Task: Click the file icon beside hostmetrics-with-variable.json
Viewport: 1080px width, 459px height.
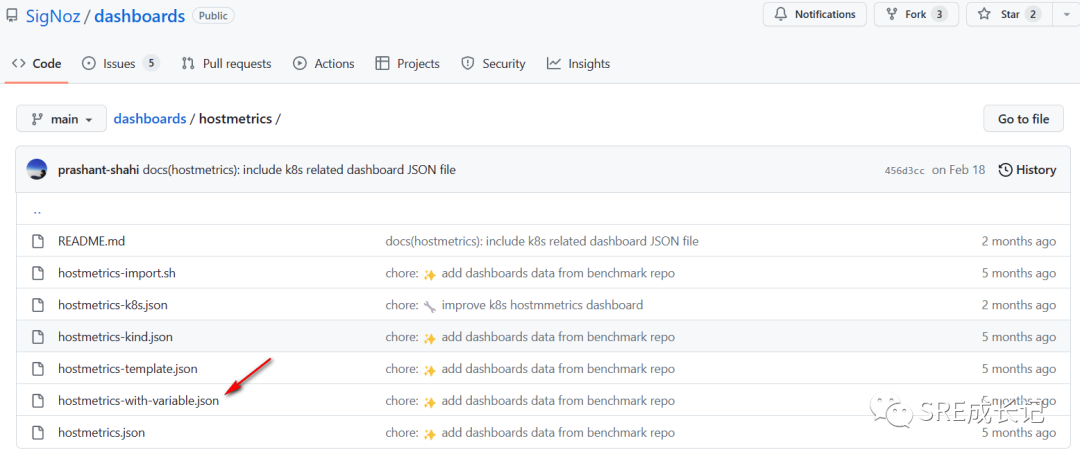Action: [38, 400]
